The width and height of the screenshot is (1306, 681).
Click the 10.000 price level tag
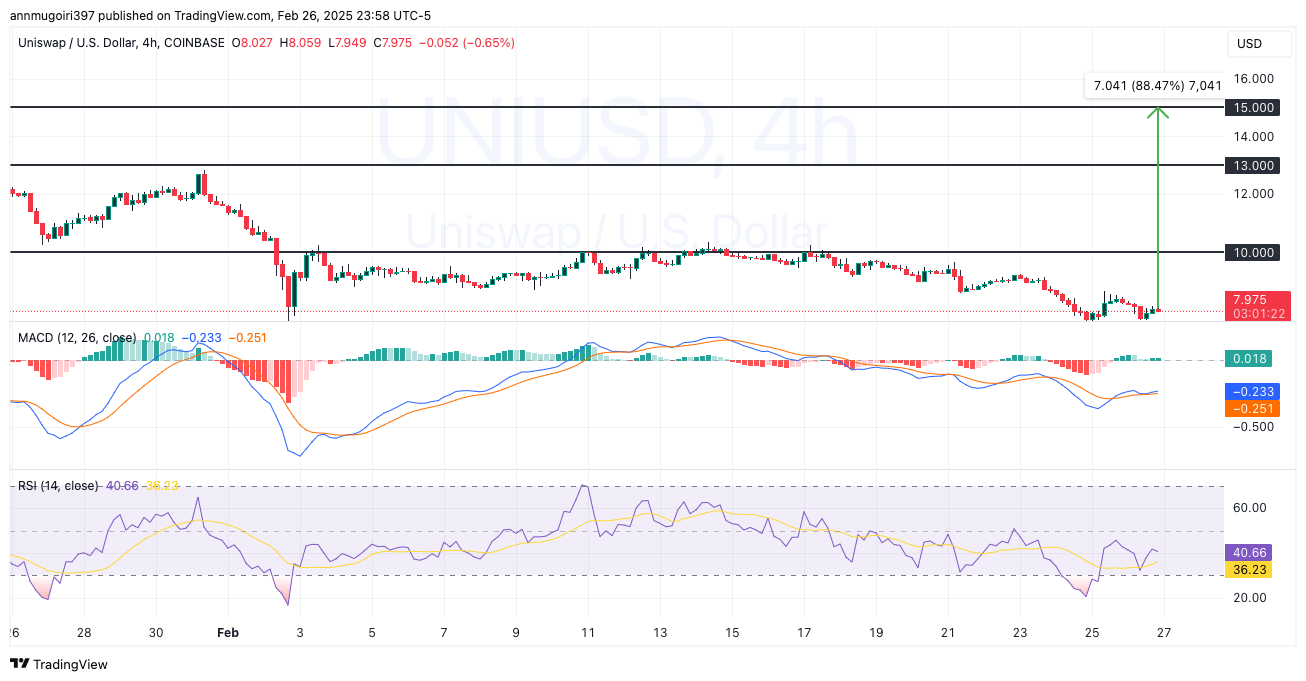pyautogui.click(x=1254, y=252)
